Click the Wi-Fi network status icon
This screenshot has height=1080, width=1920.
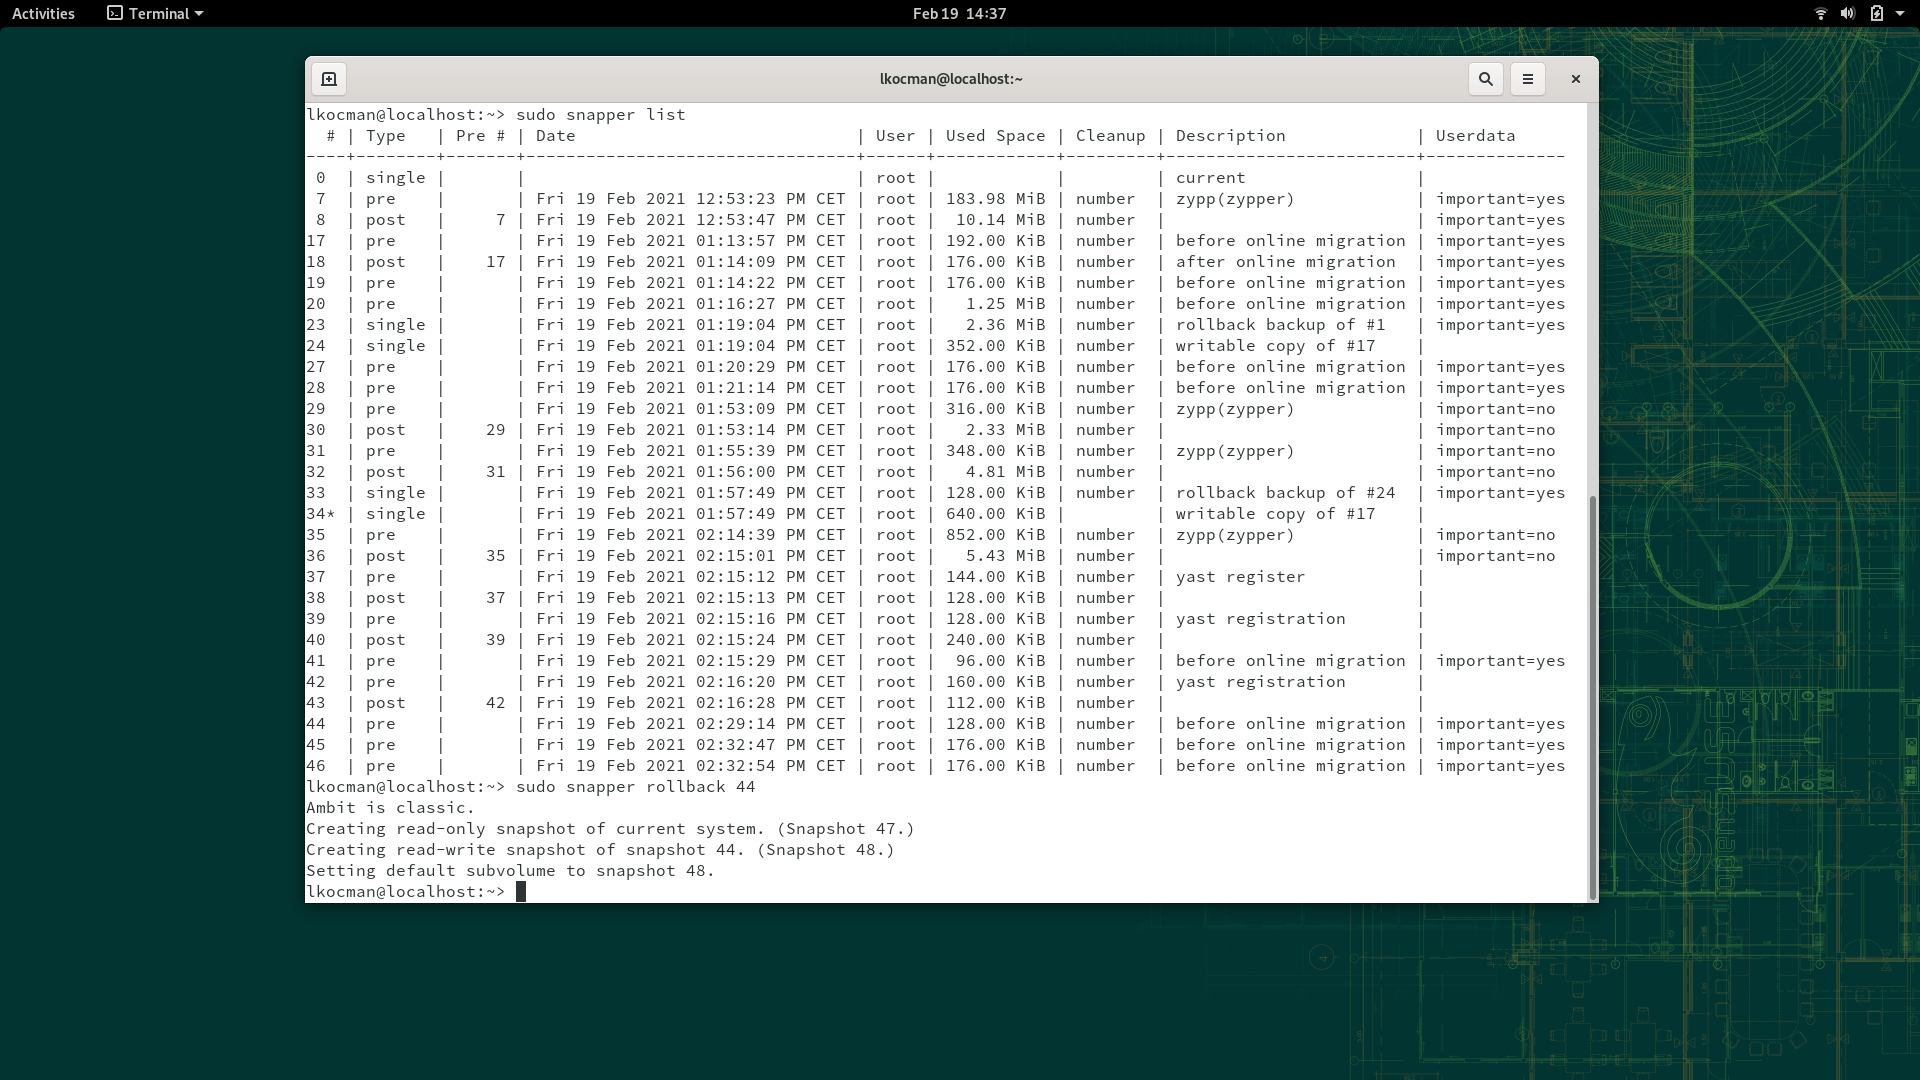[x=1820, y=14]
